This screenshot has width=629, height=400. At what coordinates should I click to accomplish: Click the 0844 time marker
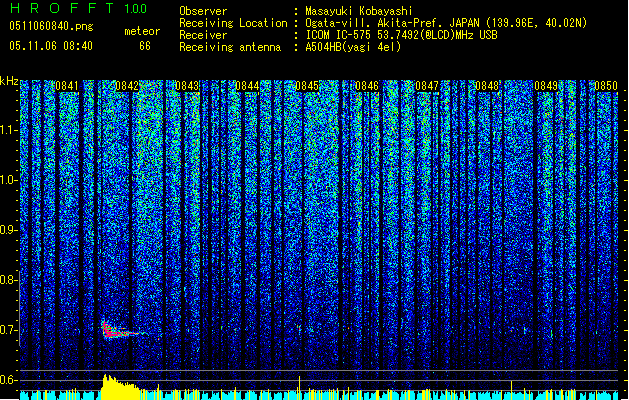pos(247,86)
